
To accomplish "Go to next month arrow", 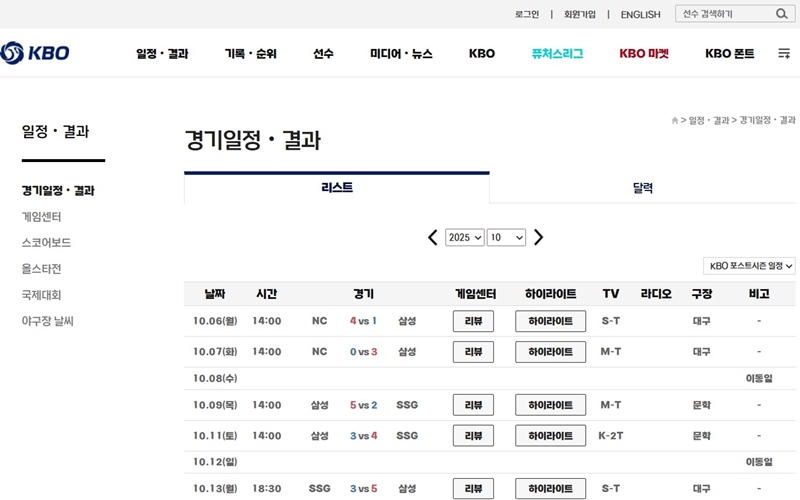I will [538, 237].
